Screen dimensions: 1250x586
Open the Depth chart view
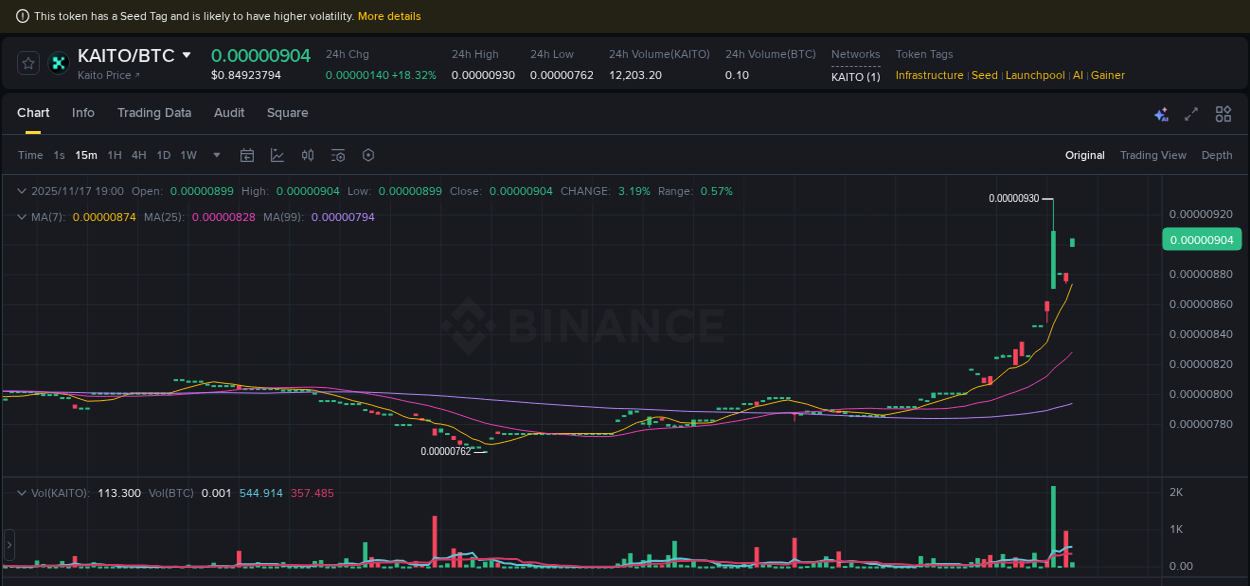point(1217,155)
